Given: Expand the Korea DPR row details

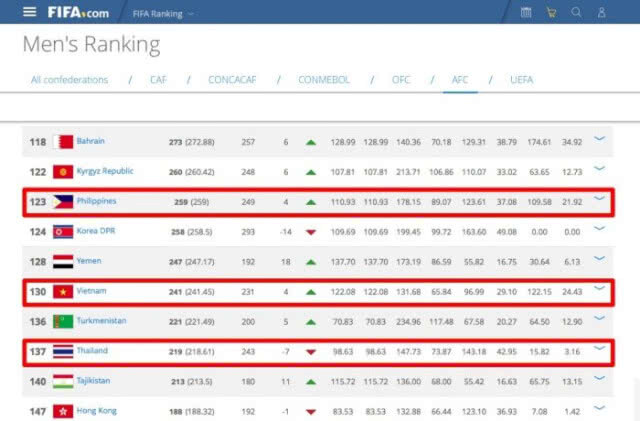Looking at the screenshot, I should pos(599,228).
